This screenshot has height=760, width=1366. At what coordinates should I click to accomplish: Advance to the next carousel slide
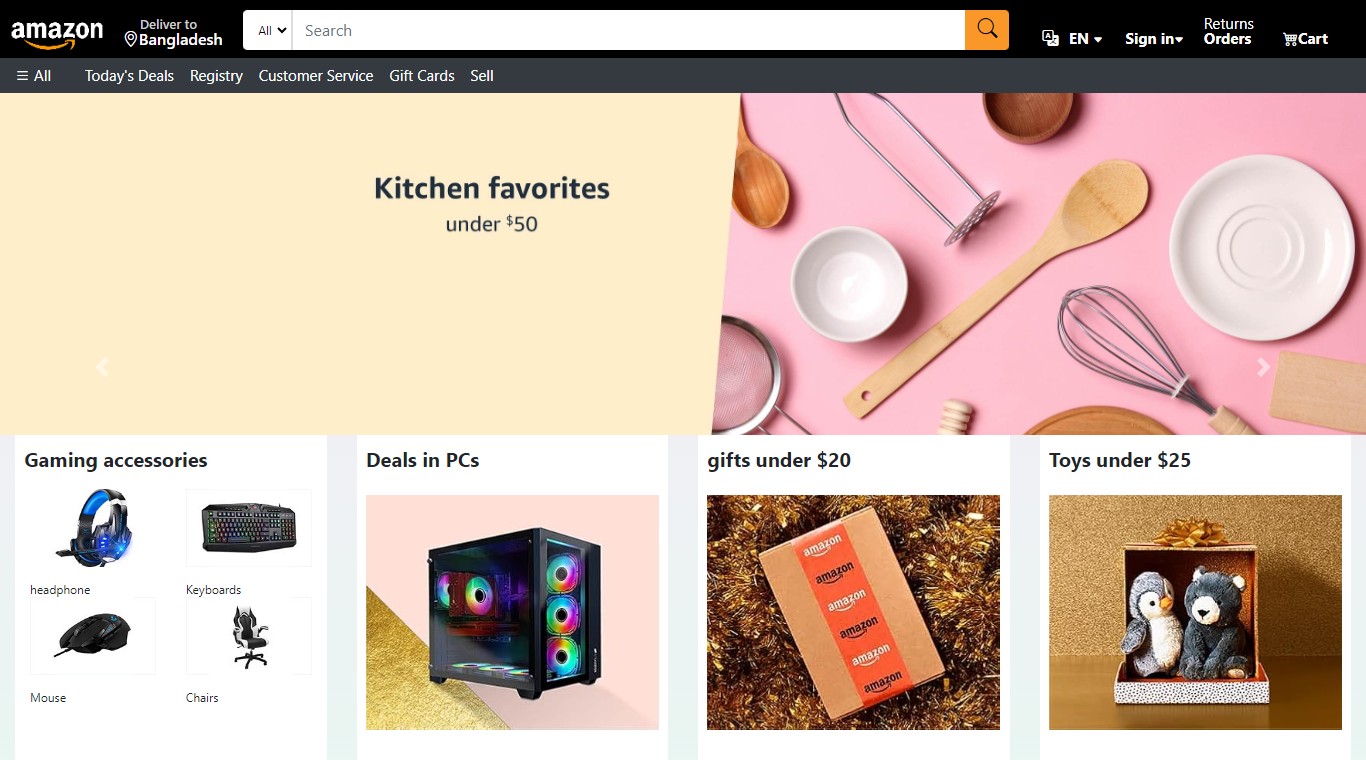coord(1263,367)
